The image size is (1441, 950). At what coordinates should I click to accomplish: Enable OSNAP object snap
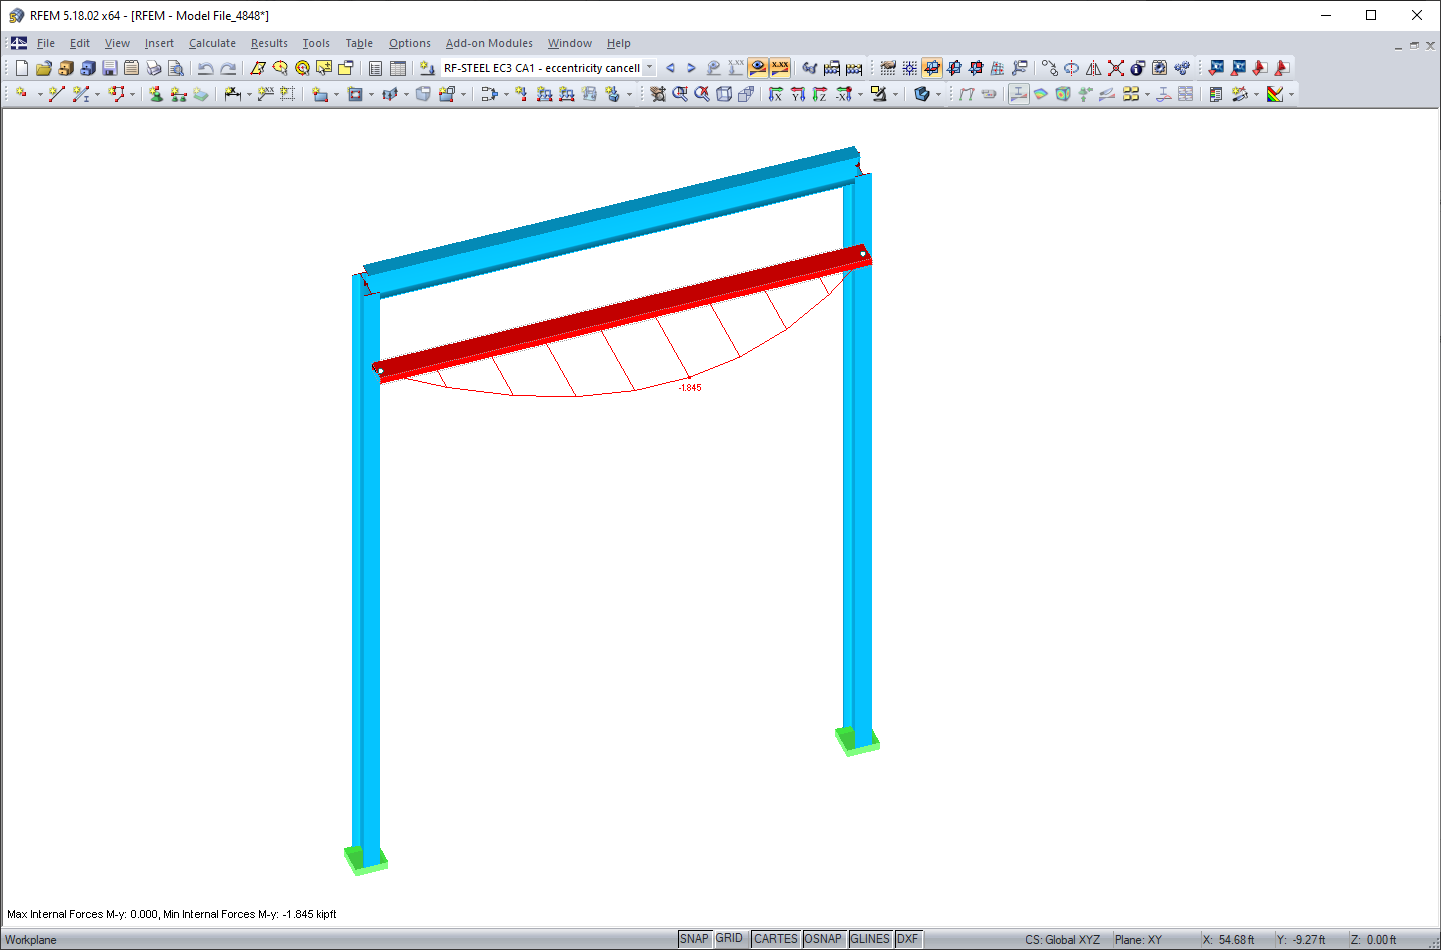(824, 938)
